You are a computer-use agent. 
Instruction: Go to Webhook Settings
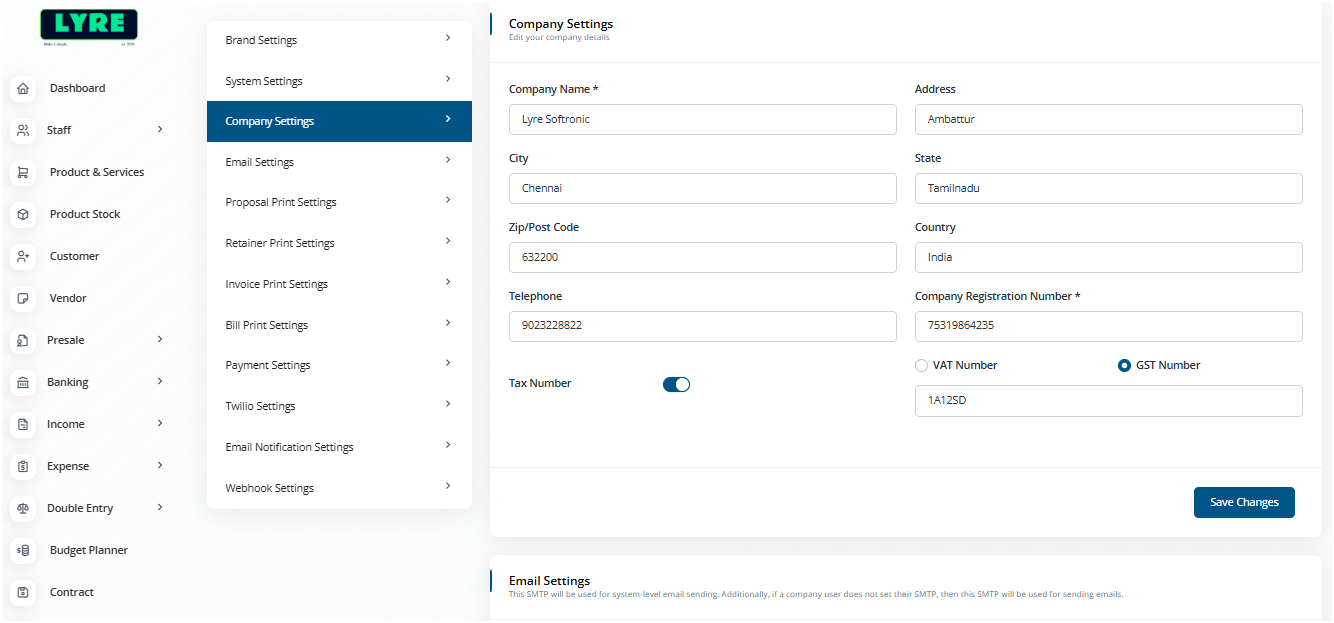(x=339, y=488)
